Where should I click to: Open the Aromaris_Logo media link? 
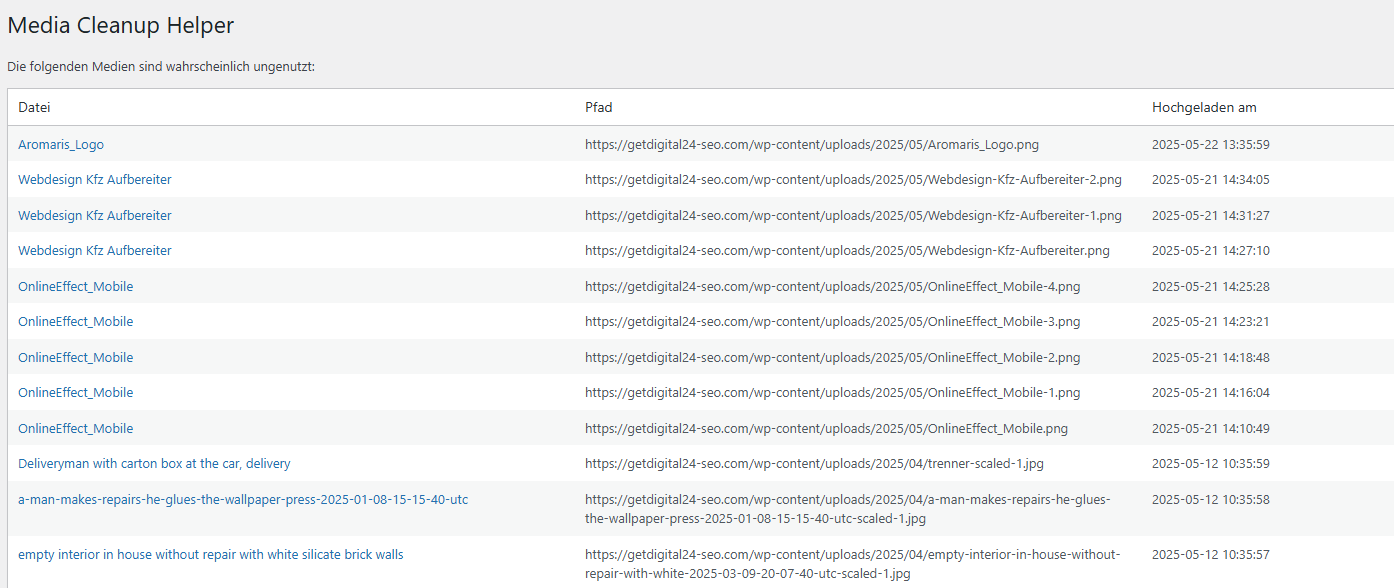pyautogui.click(x=61, y=145)
